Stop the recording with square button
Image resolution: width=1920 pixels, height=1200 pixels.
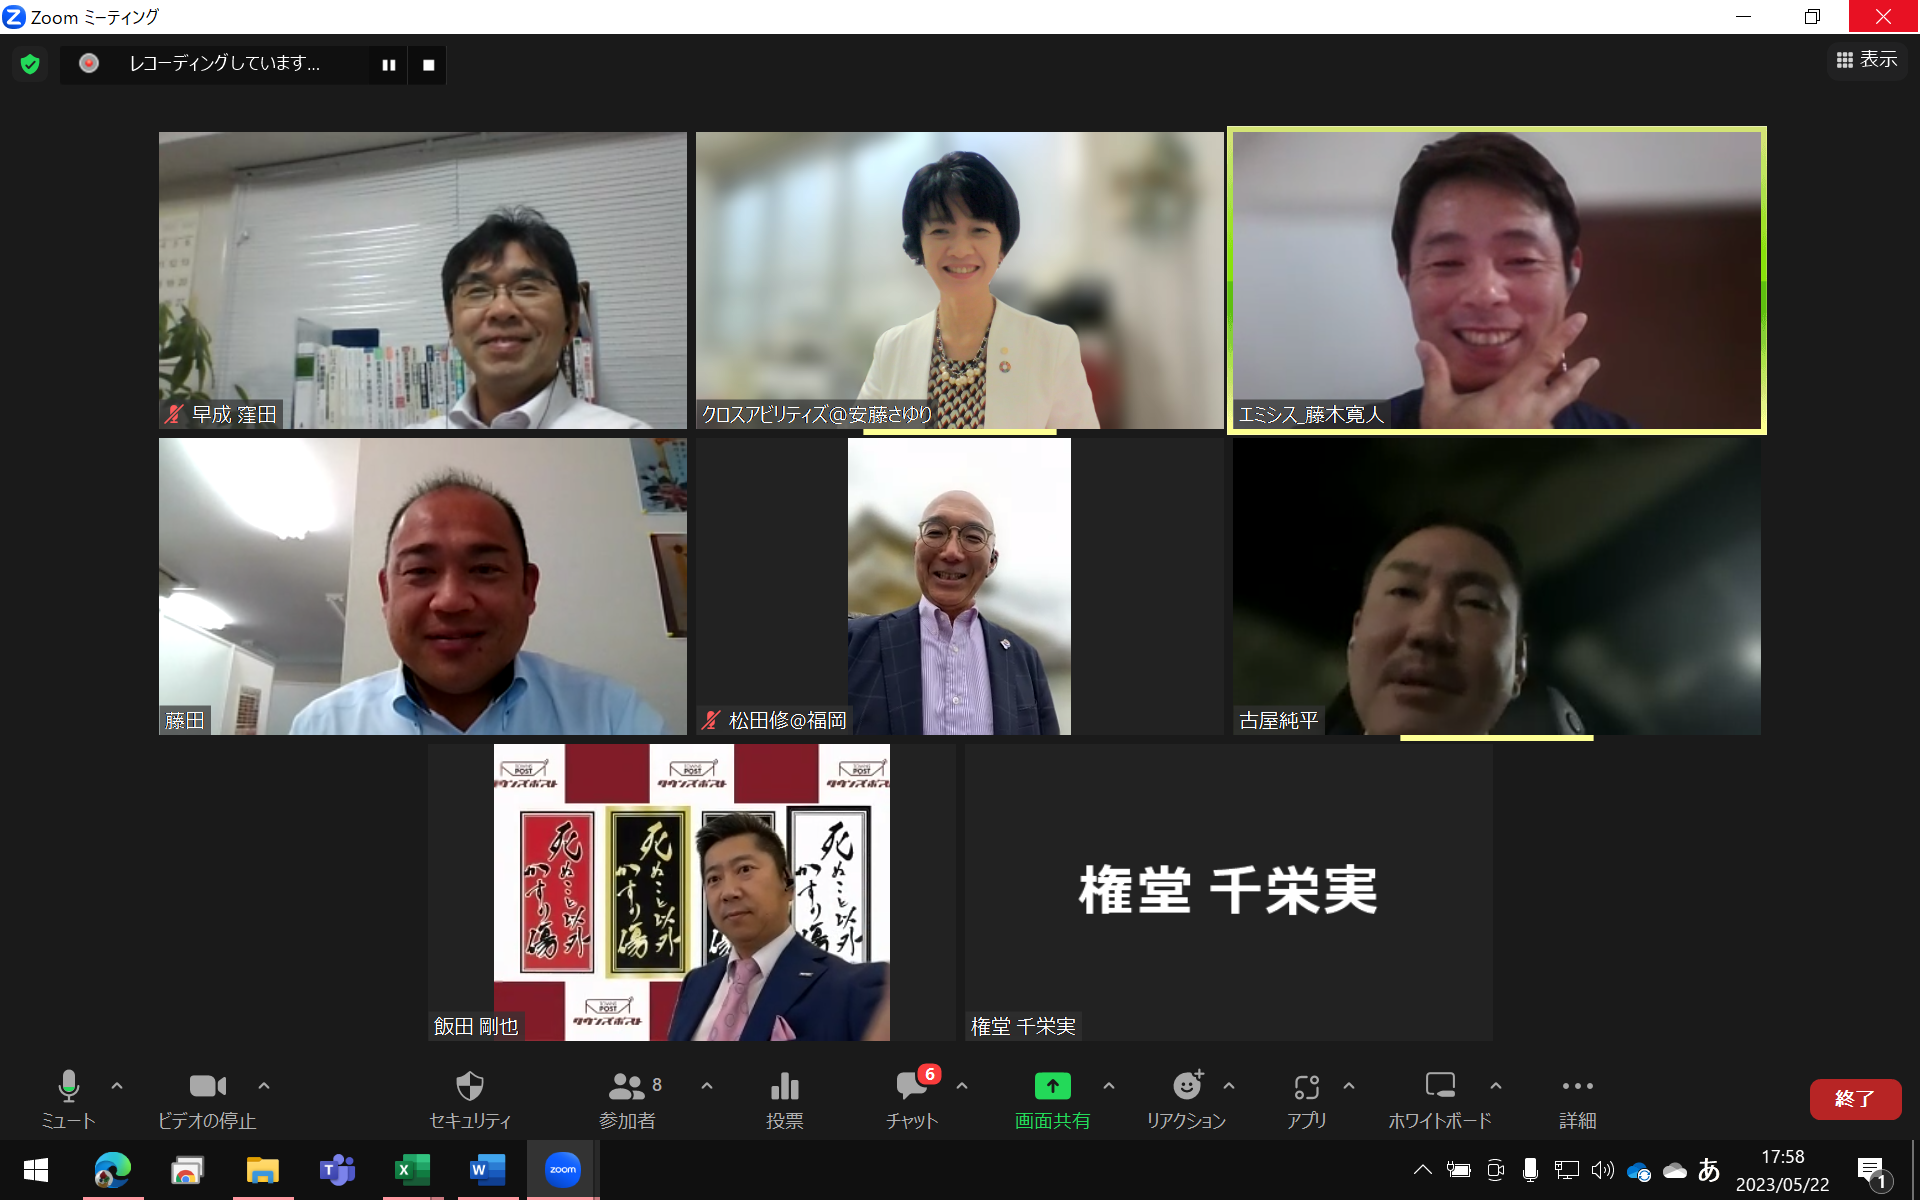[x=428, y=65]
